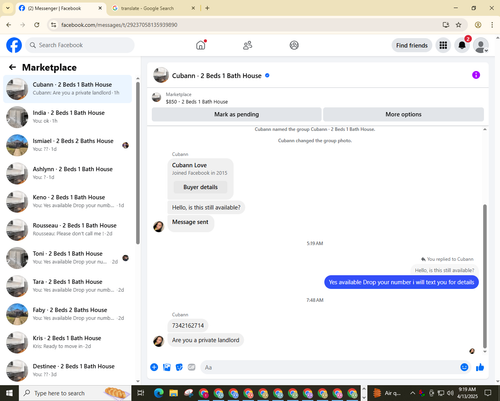Image resolution: width=500 pixels, height=401 pixels.
Task: Open emoji picker in message box
Action: pyautogui.click(x=464, y=367)
